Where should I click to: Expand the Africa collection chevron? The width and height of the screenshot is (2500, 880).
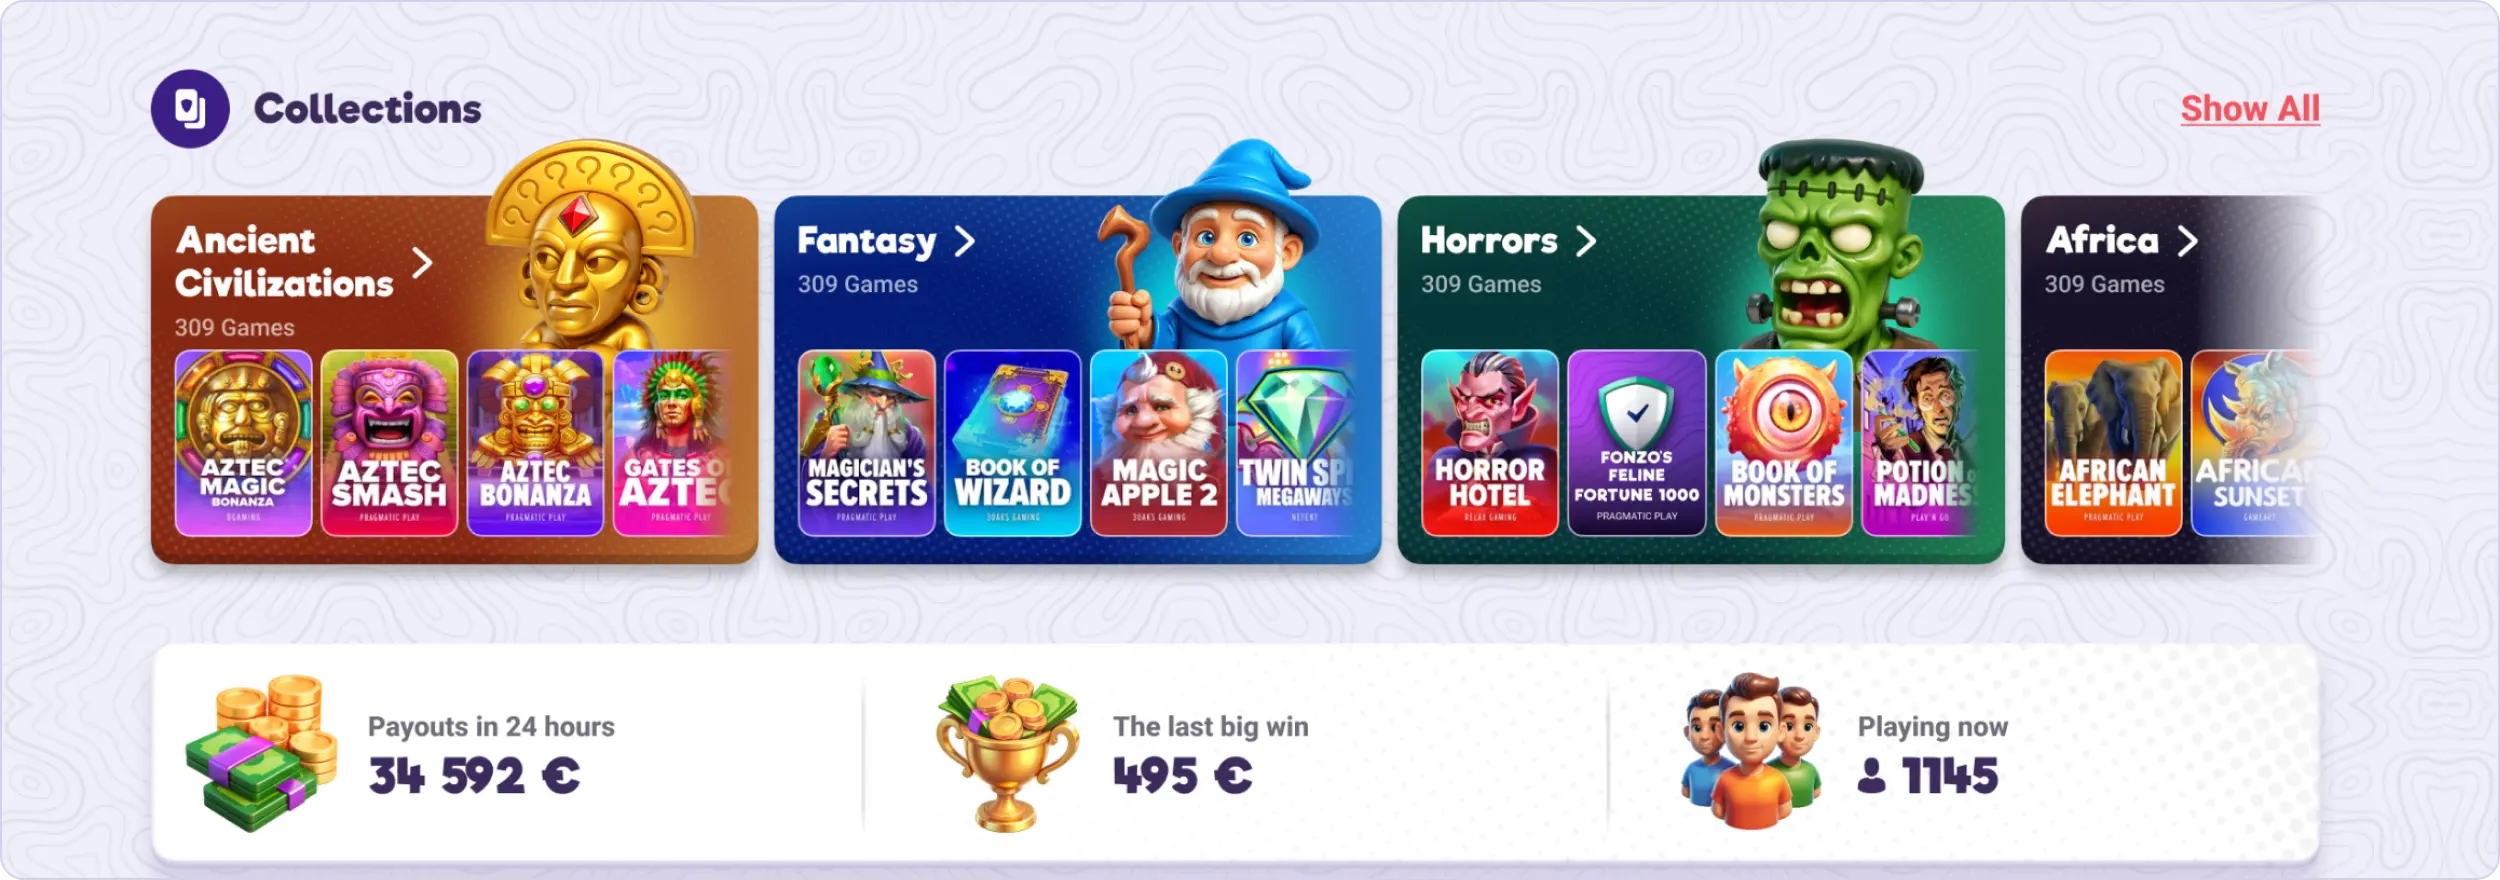click(2188, 241)
